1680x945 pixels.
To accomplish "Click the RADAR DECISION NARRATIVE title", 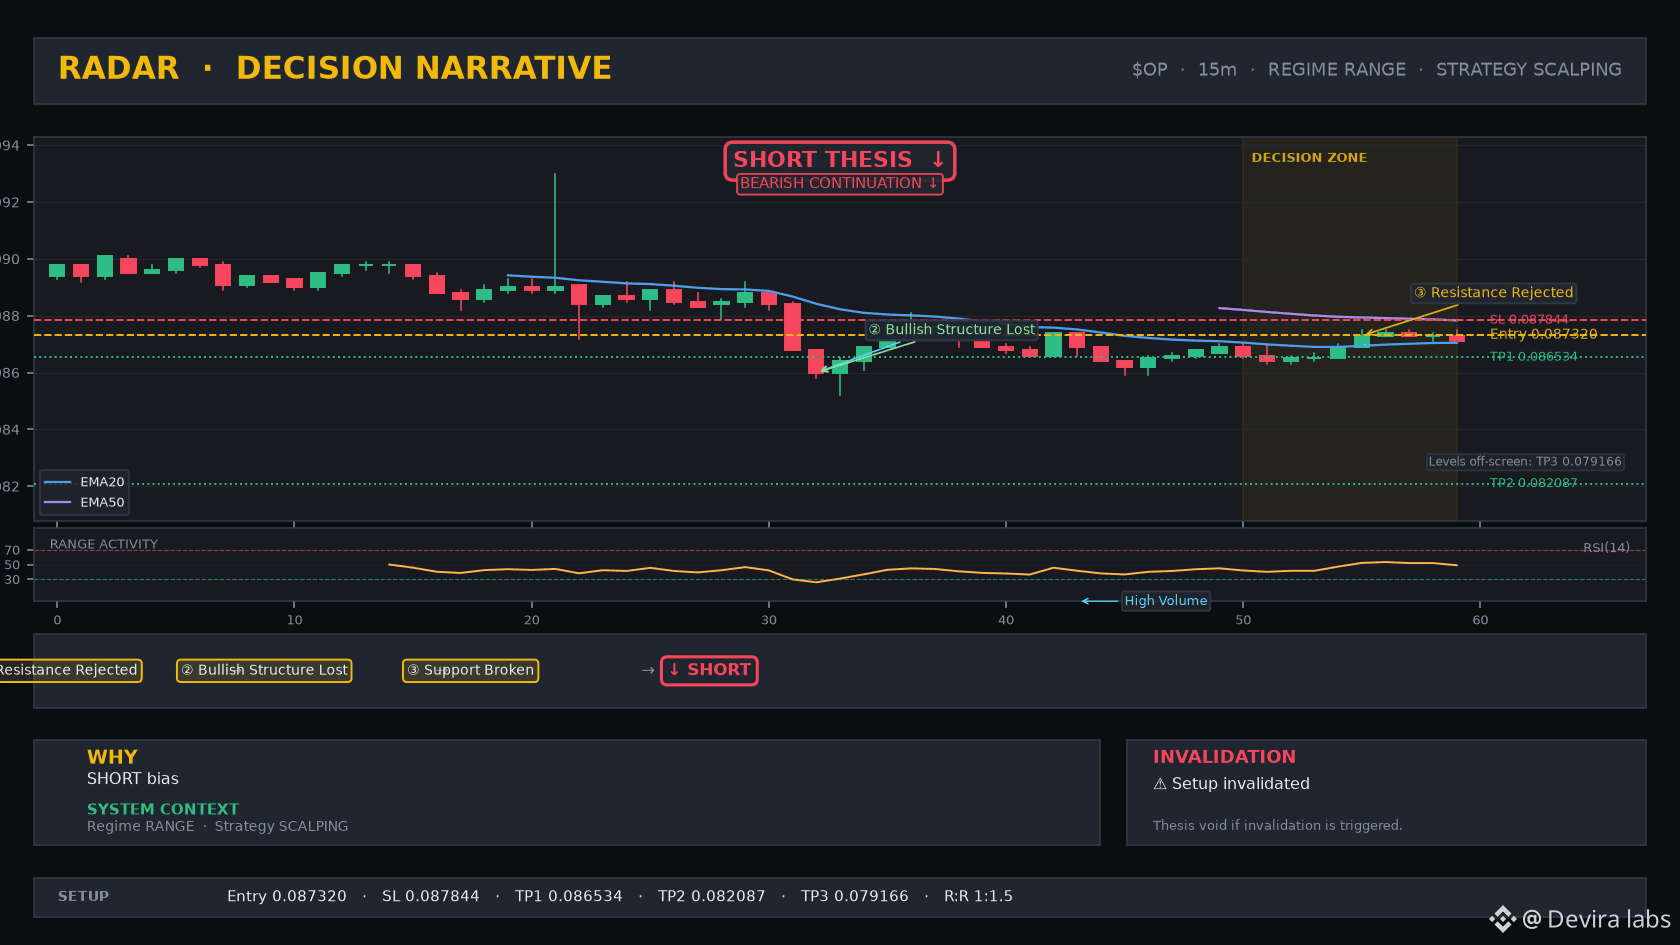I will pyautogui.click(x=335, y=68).
